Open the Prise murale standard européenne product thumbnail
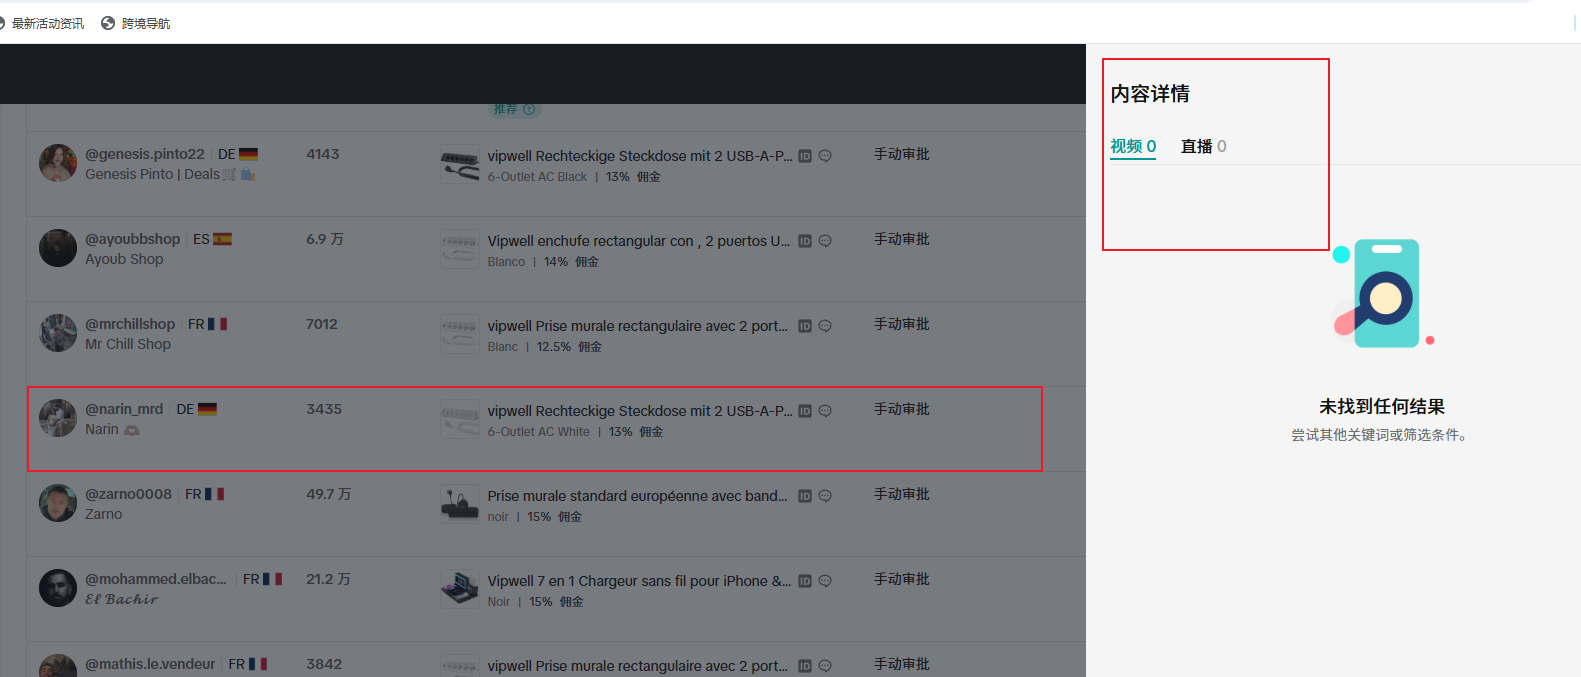 pos(460,504)
